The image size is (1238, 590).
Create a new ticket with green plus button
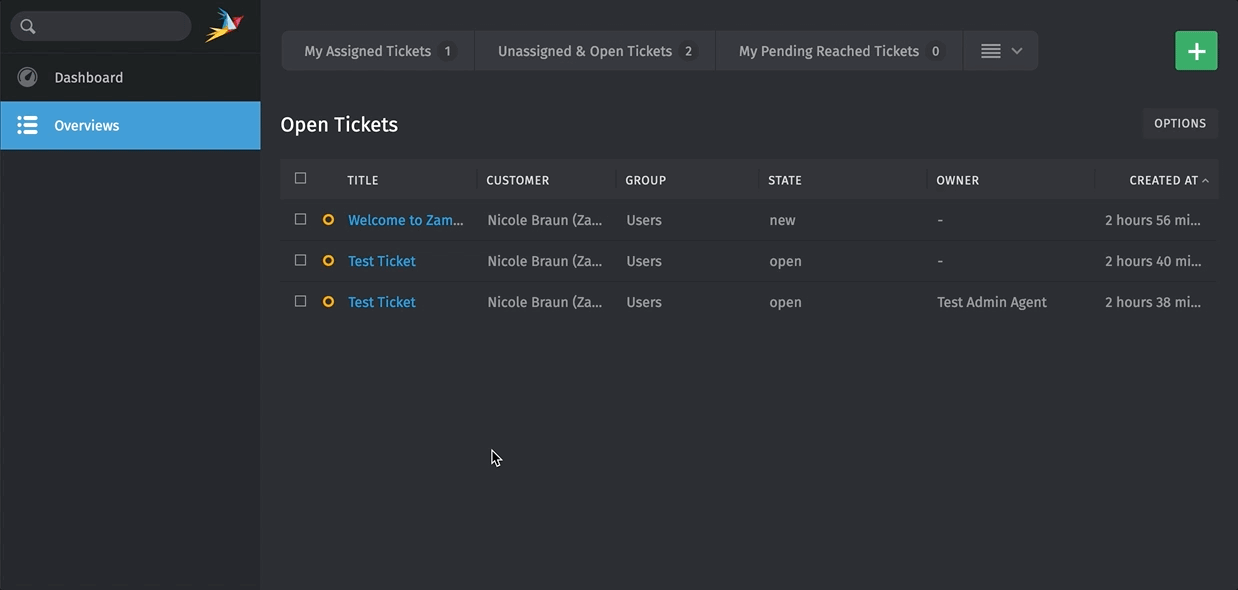pyautogui.click(x=1196, y=50)
